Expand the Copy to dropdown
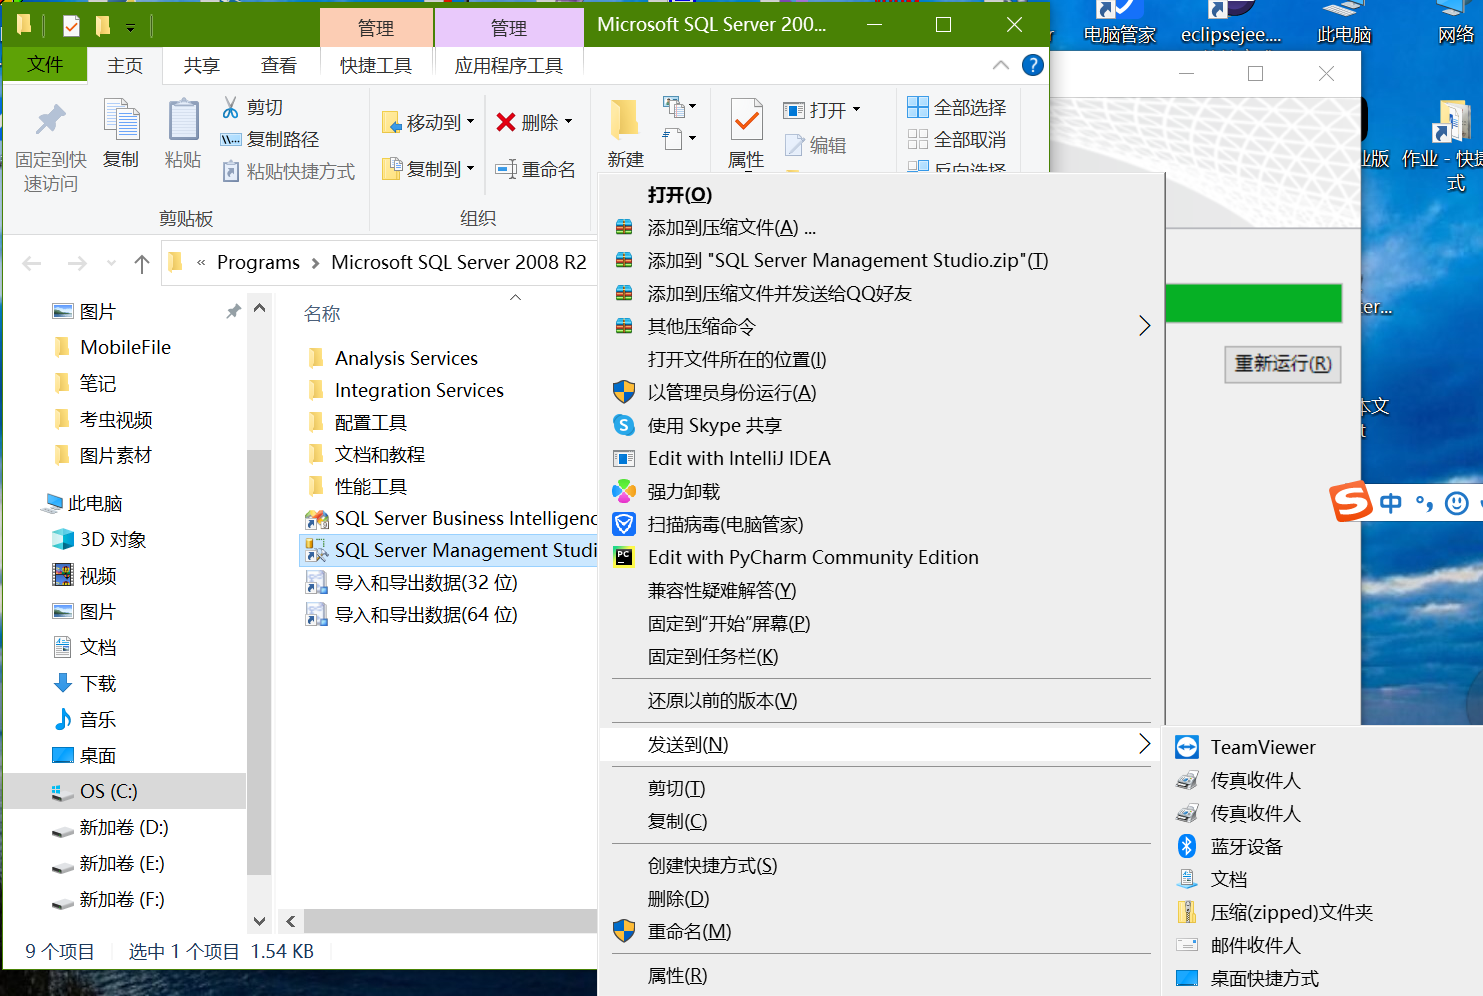Image resolution: width=1483 pixels, height=996 pixels. pos(471,169)
